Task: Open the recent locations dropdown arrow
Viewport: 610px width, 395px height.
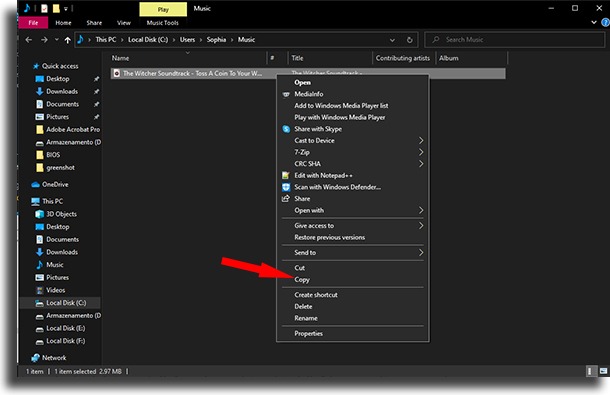Action: pos(57,40)
